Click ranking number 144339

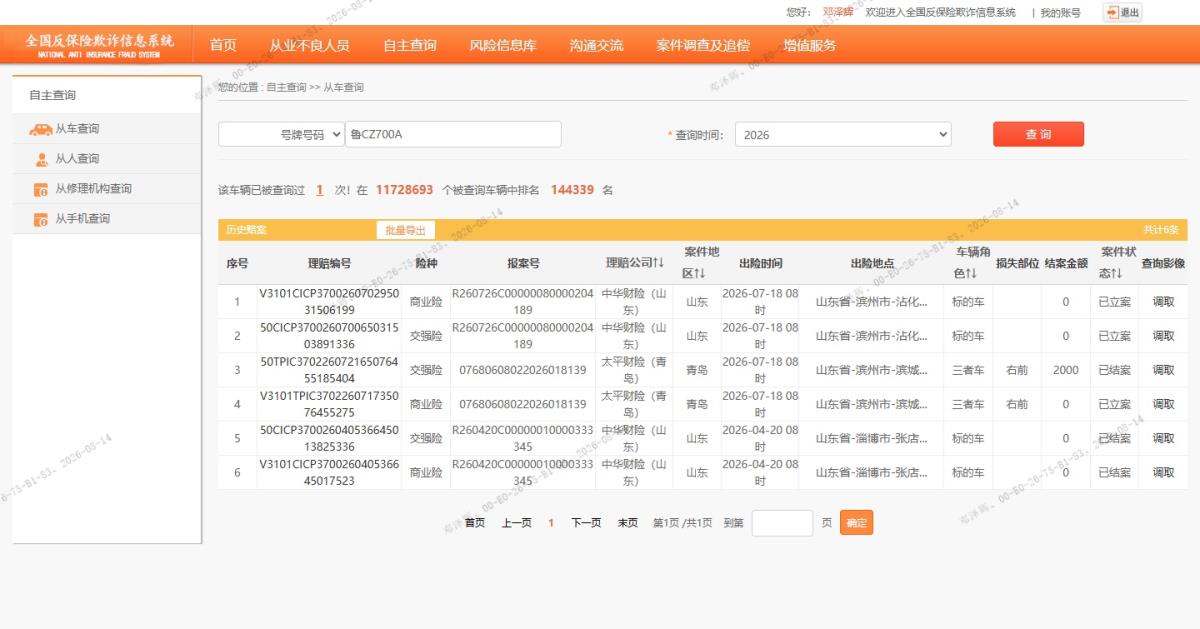pyautogui.click(x=572, y=190)
